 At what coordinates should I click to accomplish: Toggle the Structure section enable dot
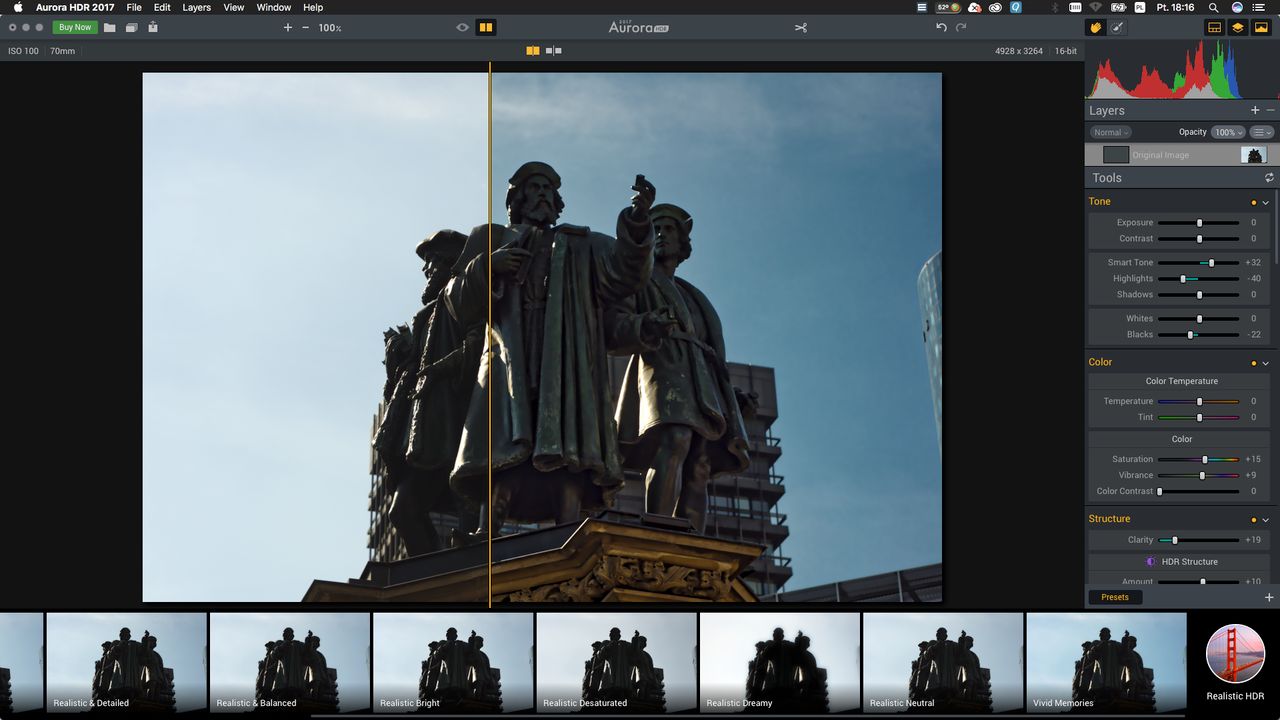click(1254, 520)
